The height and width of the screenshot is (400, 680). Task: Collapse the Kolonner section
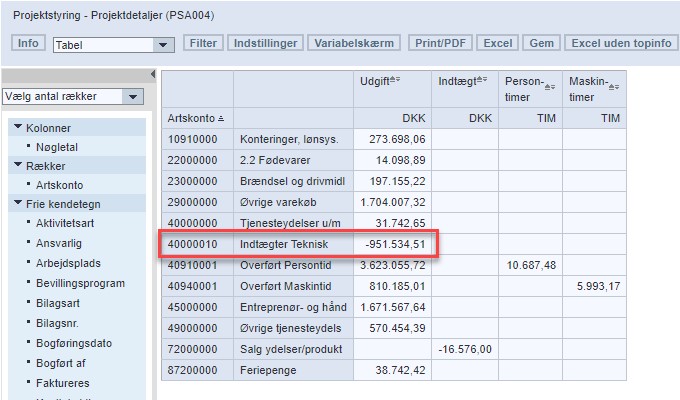point(18,128)
